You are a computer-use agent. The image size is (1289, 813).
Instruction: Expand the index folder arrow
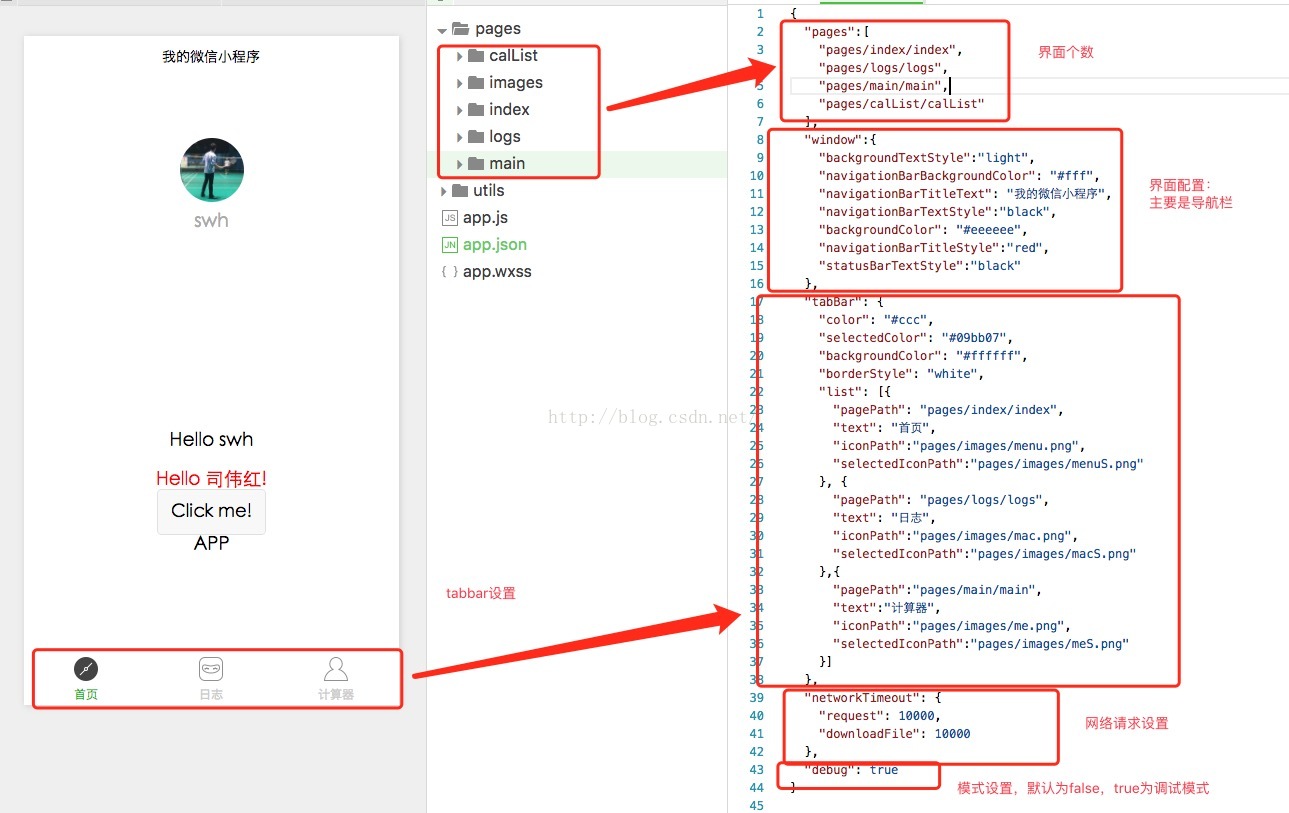click(459, 110)
